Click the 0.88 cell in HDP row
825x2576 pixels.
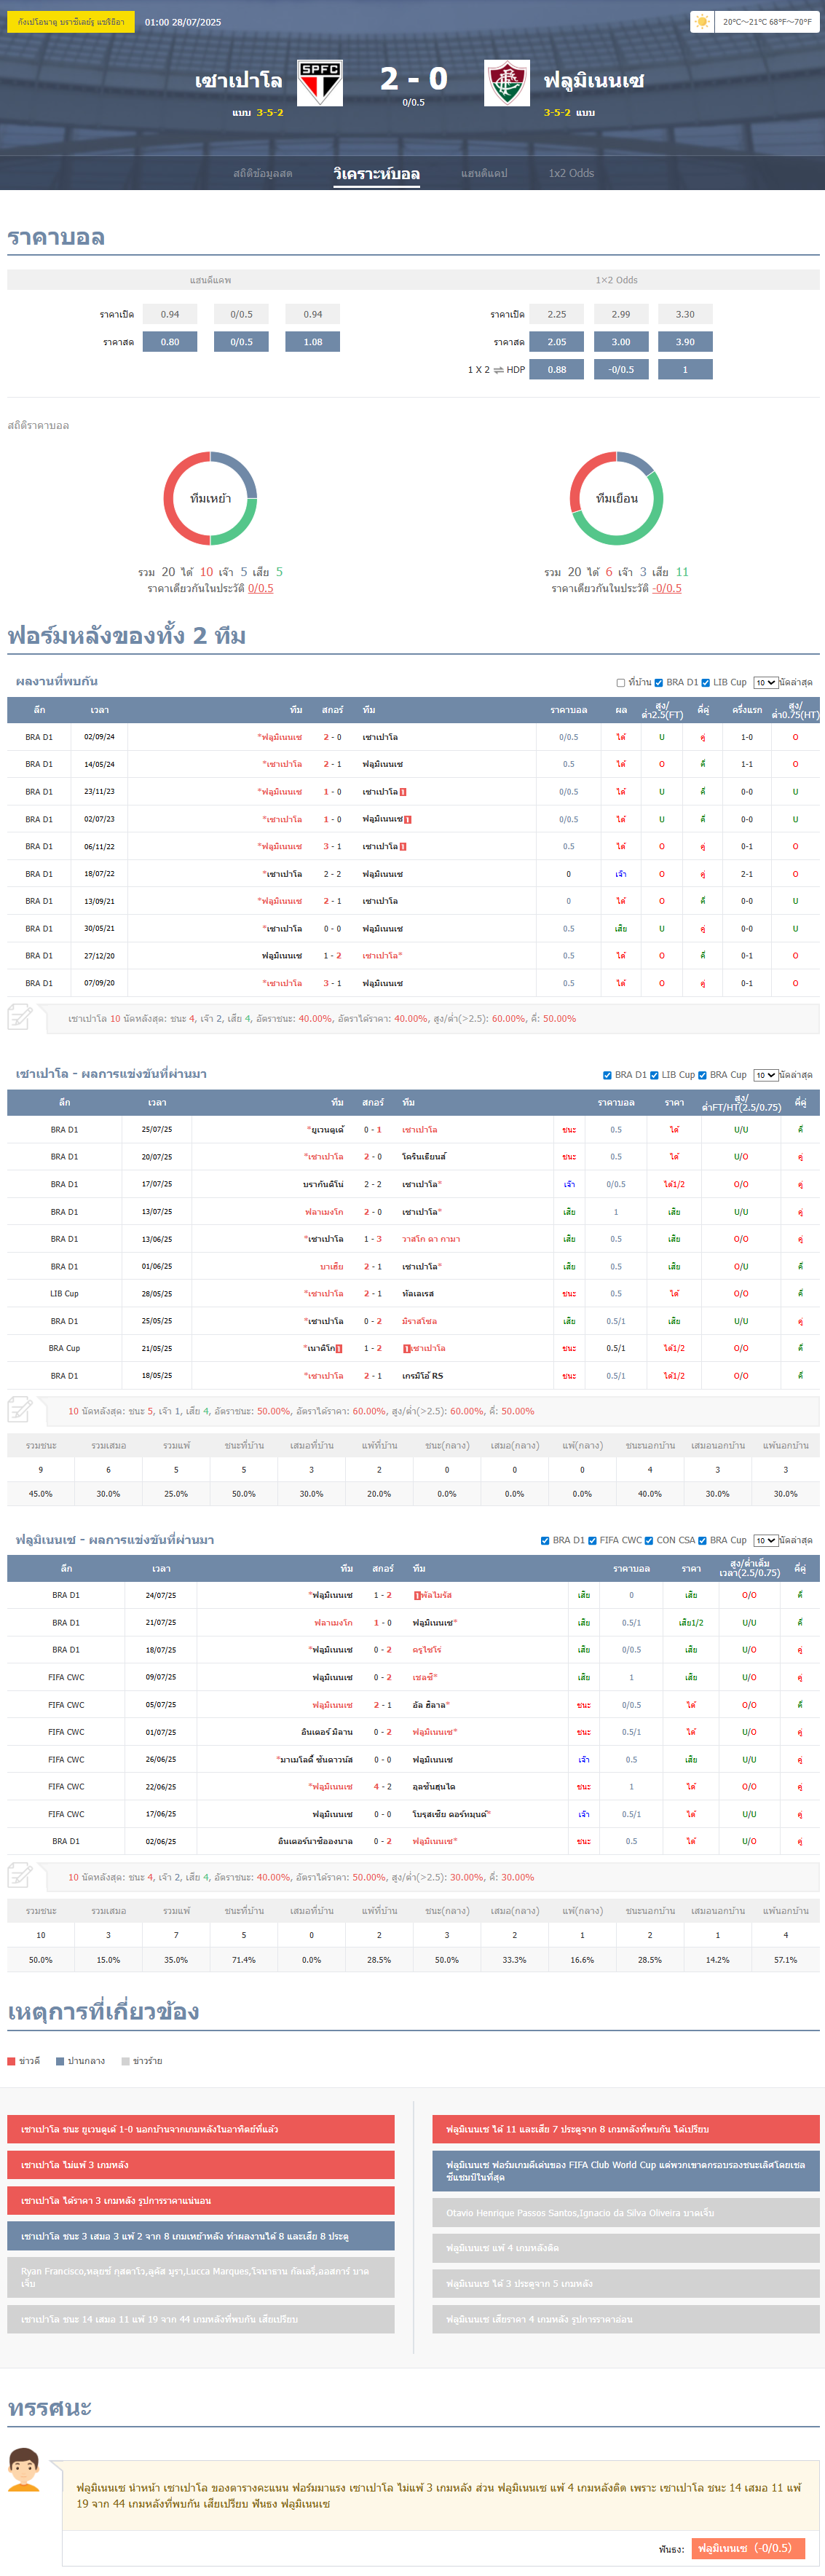tap(557, 370)
